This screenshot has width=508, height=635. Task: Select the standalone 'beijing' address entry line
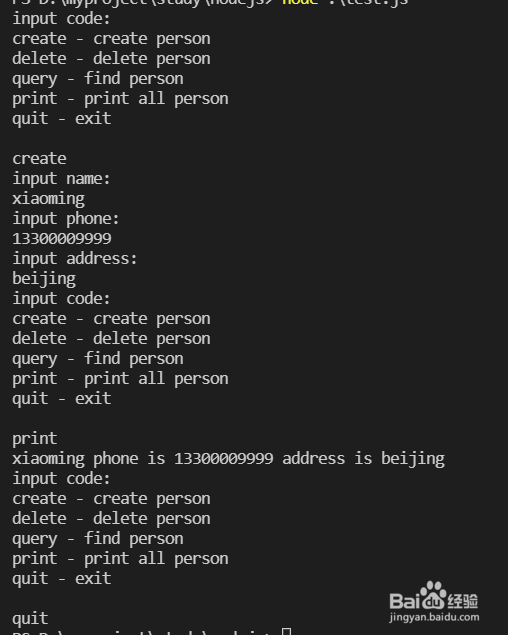click(44, 279)
